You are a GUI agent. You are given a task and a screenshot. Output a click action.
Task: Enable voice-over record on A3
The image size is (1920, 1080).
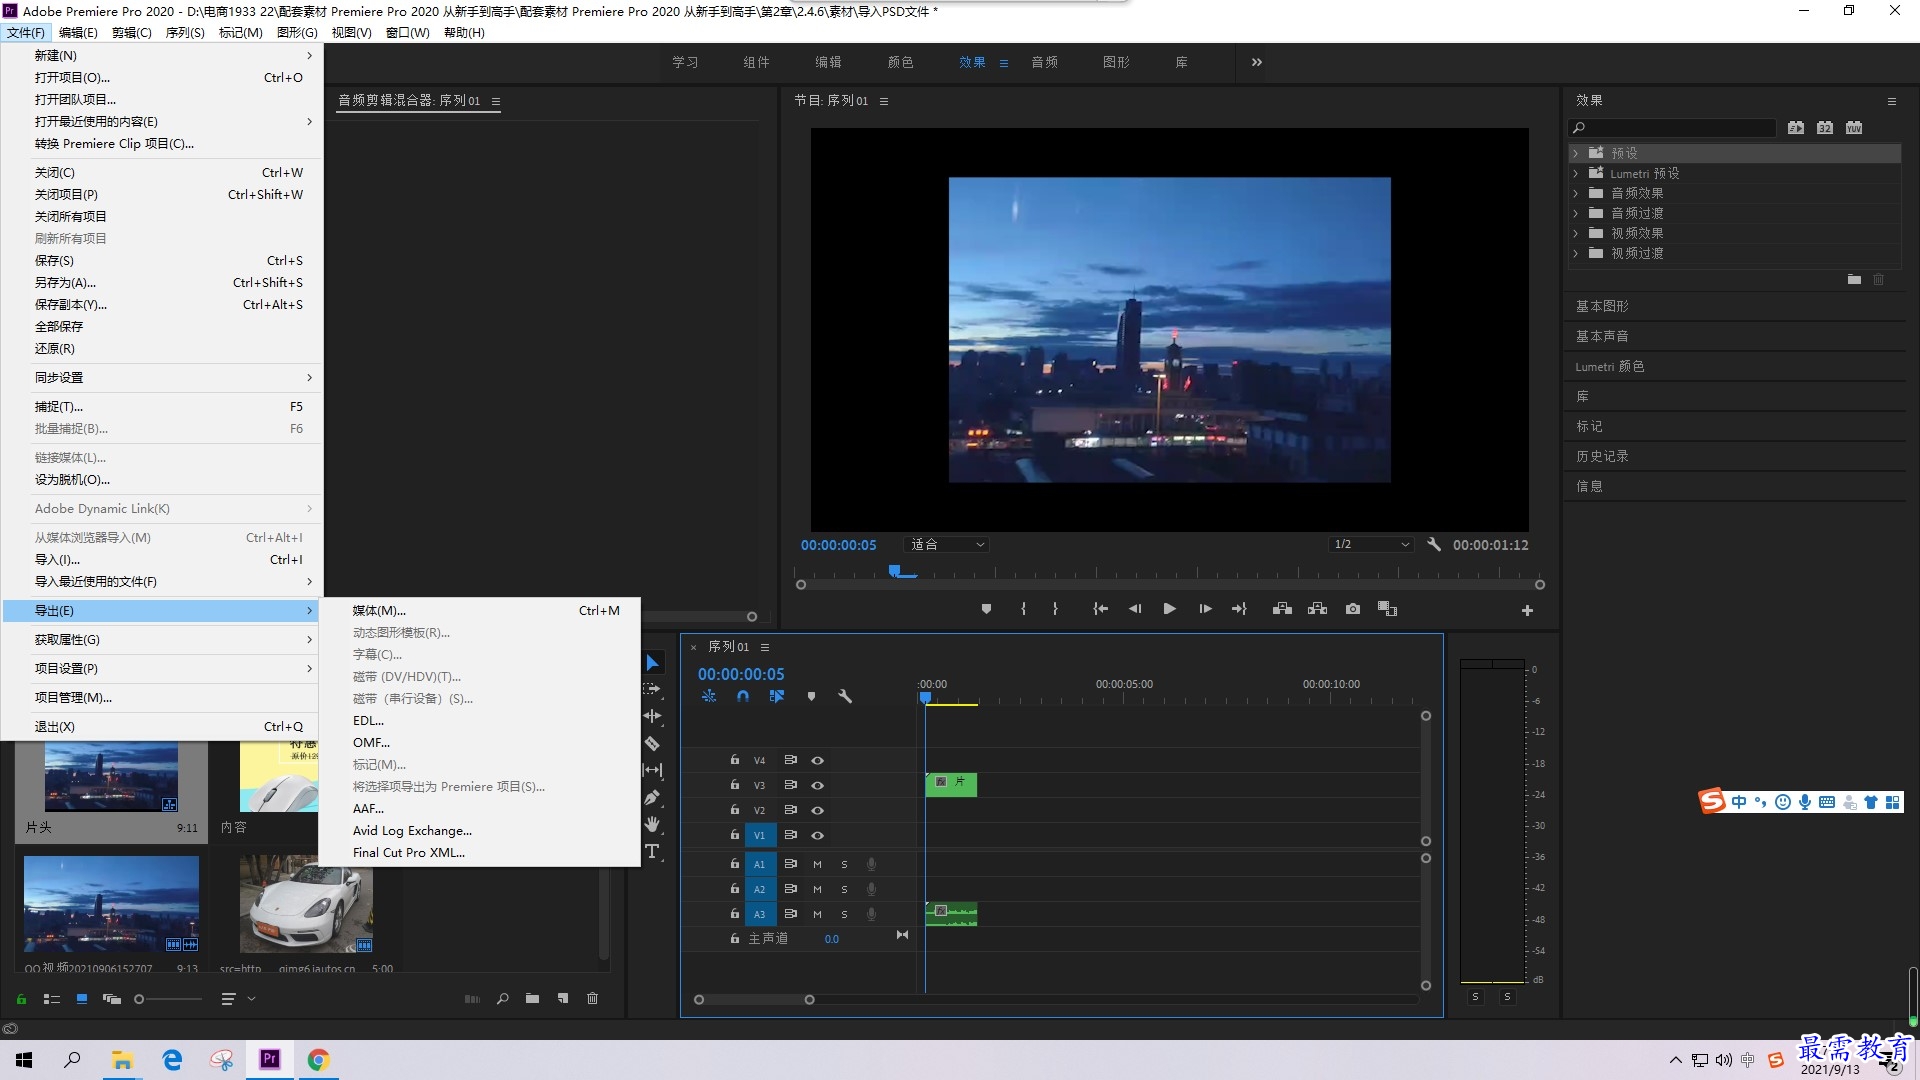click(x=871, y=914)
